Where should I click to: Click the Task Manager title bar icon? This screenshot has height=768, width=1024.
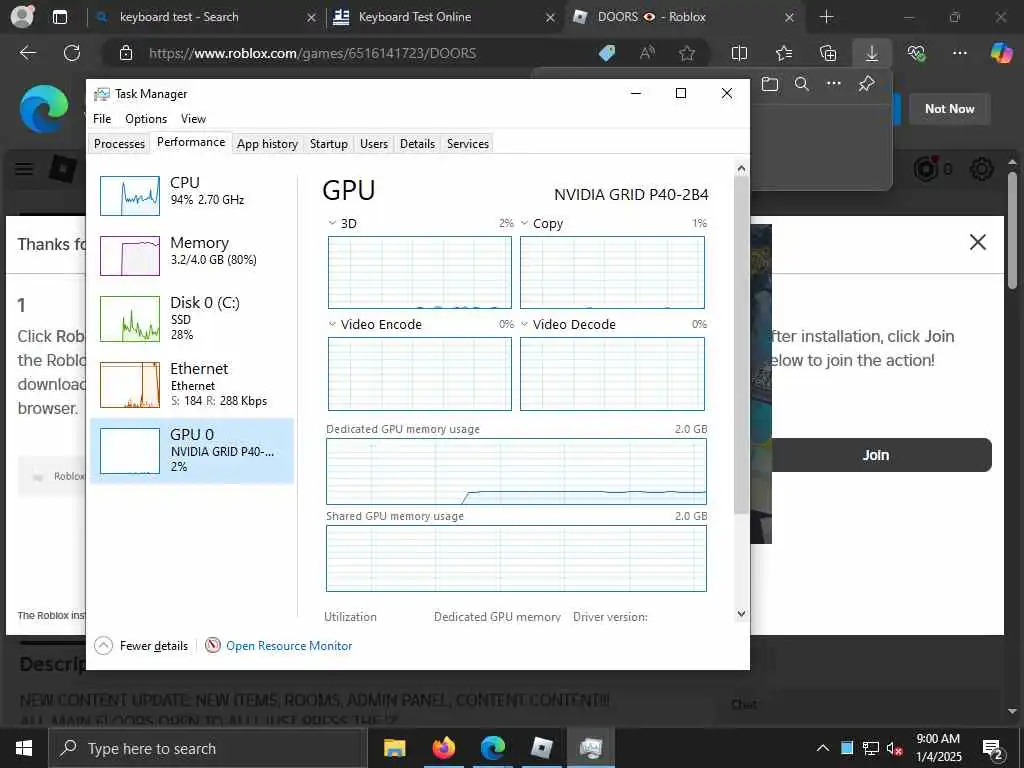[x=101, y=94]
